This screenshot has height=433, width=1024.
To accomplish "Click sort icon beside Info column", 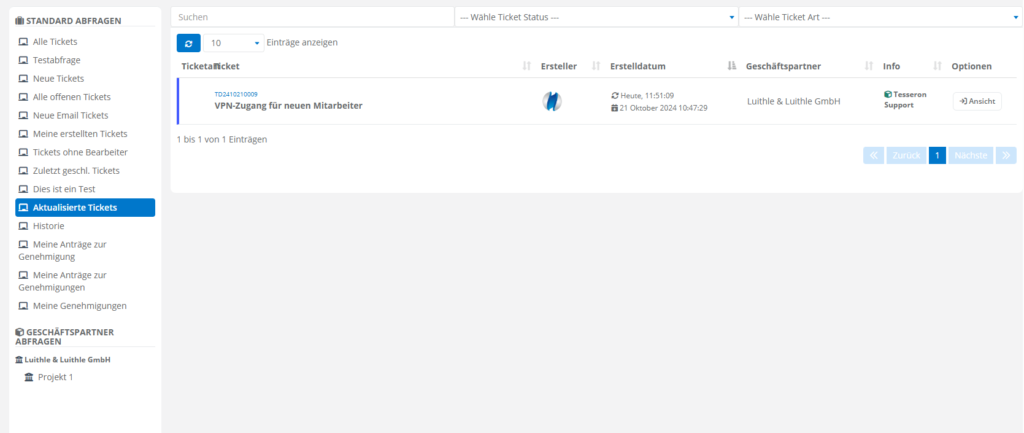I will (937, 66).
